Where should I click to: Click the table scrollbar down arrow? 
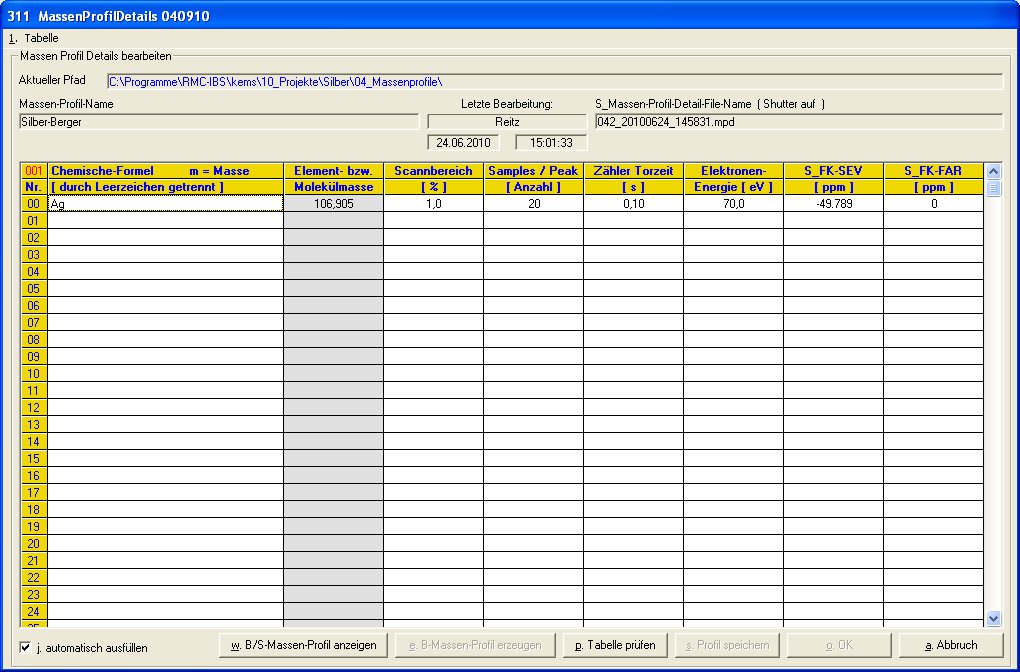[993, 619]
